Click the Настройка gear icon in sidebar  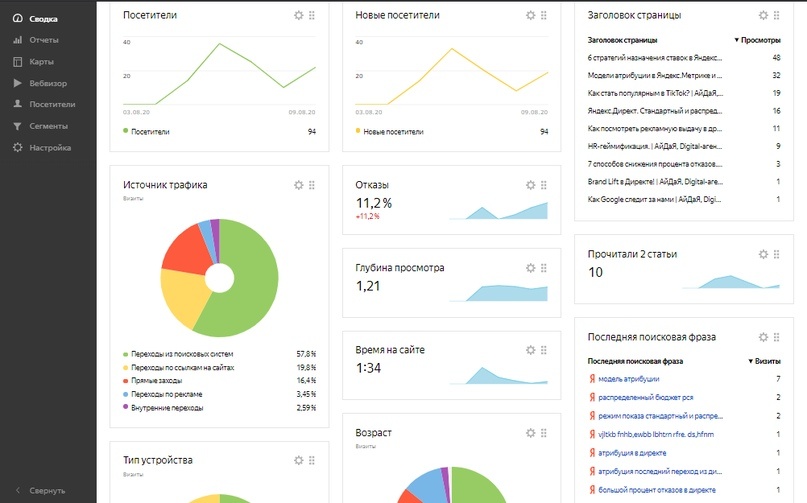(17, 147)
